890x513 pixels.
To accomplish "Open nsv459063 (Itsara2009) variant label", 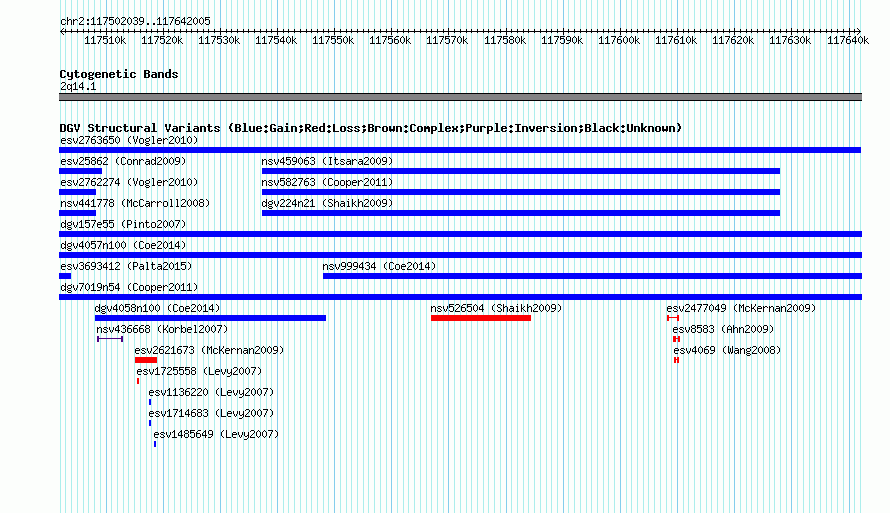I will 327,161.
